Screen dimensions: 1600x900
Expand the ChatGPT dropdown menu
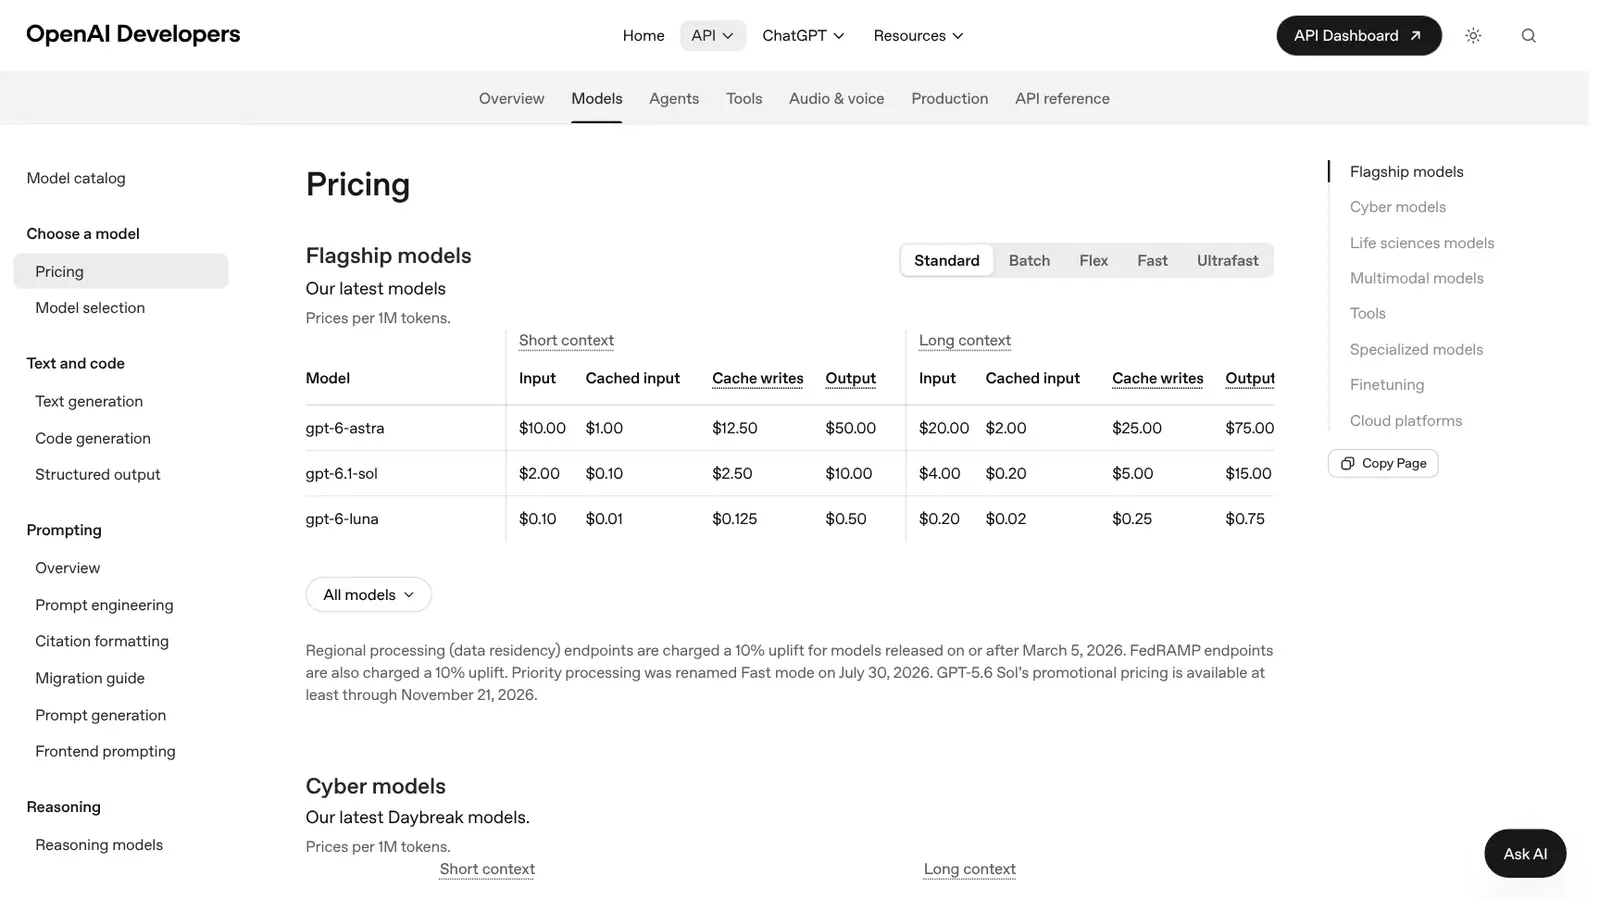(x=803, y=36)
